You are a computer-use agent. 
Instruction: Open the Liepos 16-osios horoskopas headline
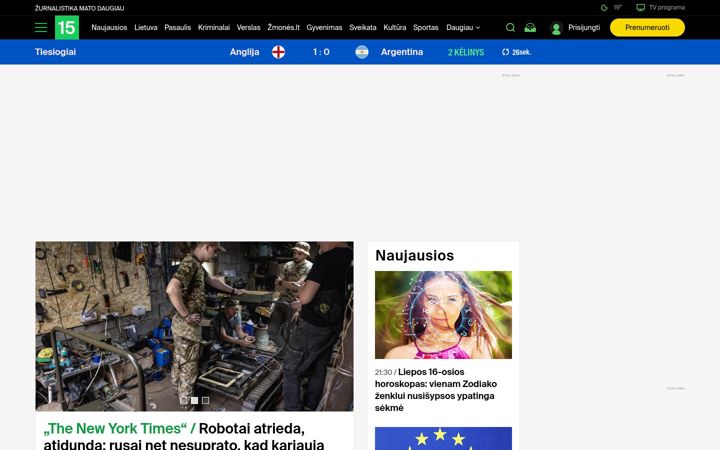click(436, 390)
